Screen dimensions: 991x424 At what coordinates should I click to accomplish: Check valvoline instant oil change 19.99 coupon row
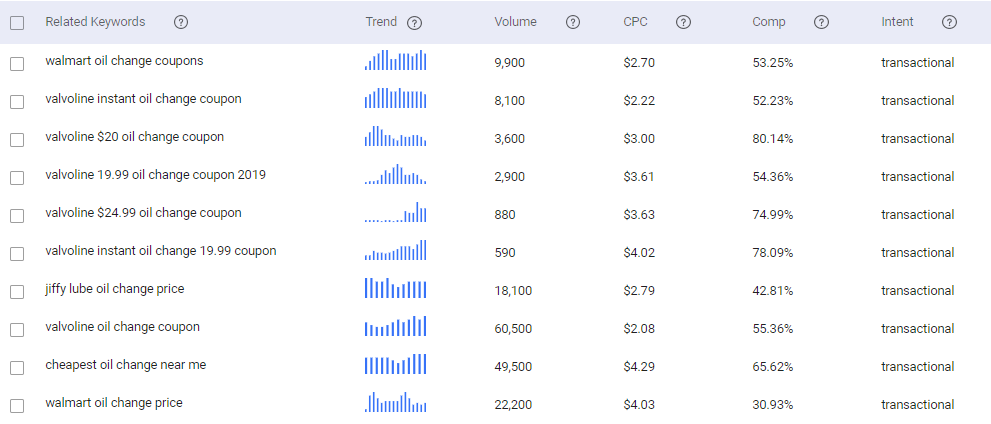[17, 253]
